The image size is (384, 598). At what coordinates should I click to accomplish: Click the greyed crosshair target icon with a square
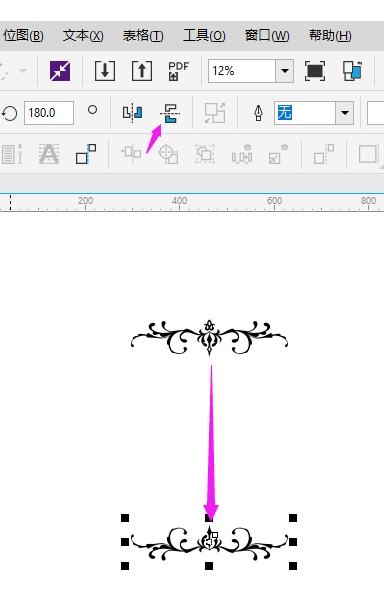[x=168, y=154]
